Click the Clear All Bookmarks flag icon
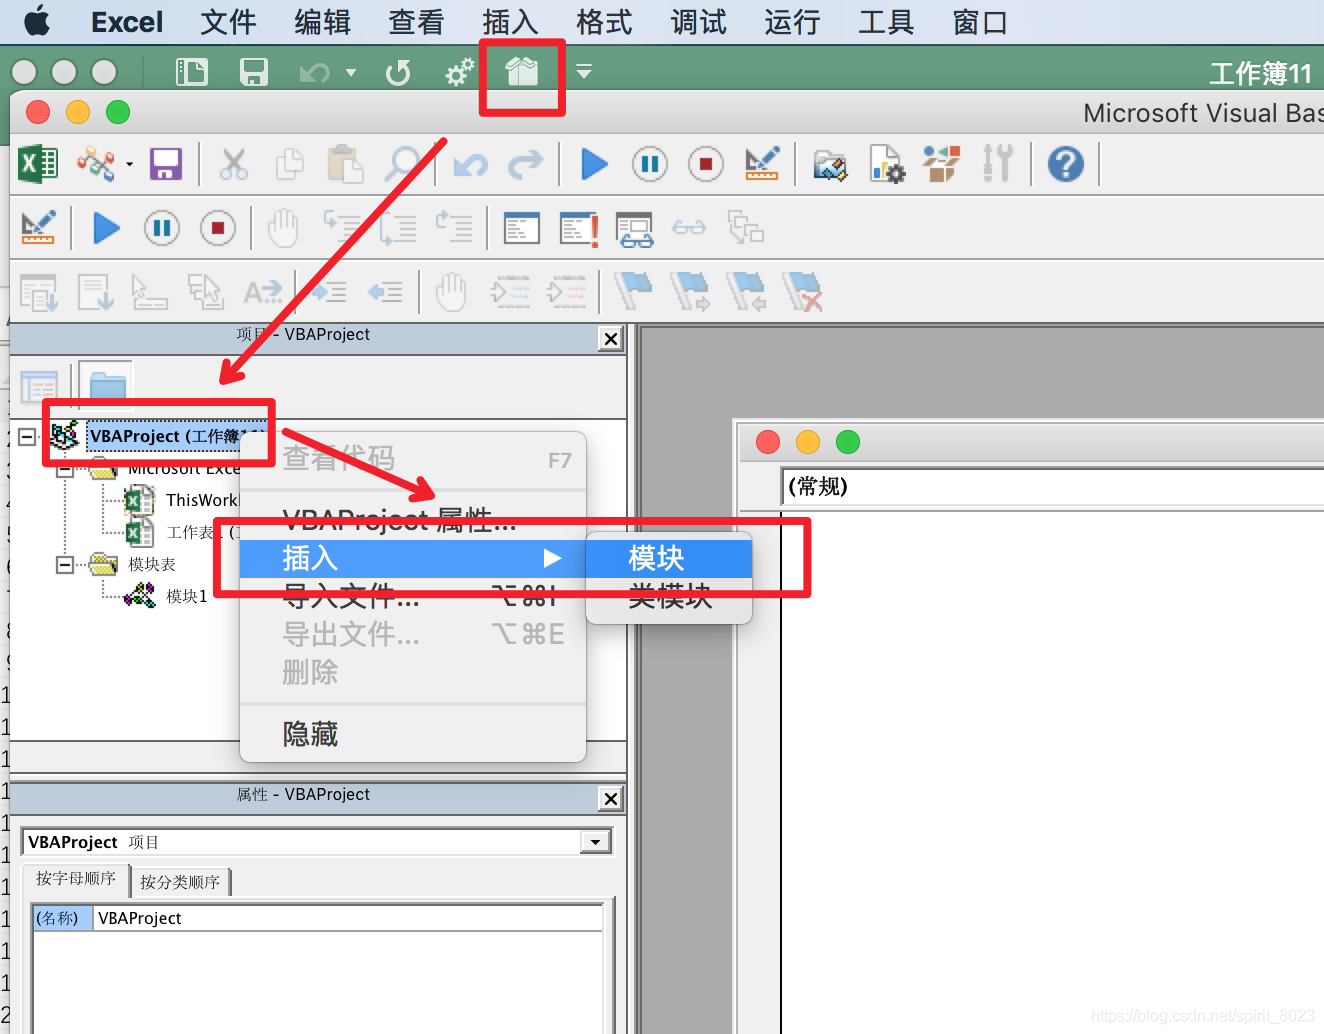The height and width of the screenshot is (1034, 1324). click(803, 291)
